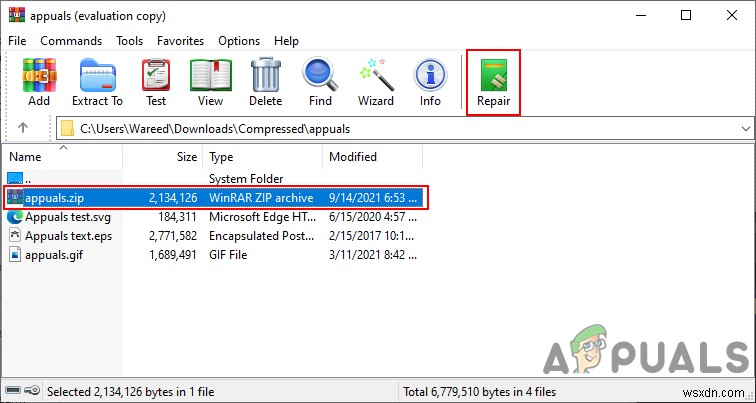
Task: Open the Find magnifier tool
Action: [x=320, y=75]
